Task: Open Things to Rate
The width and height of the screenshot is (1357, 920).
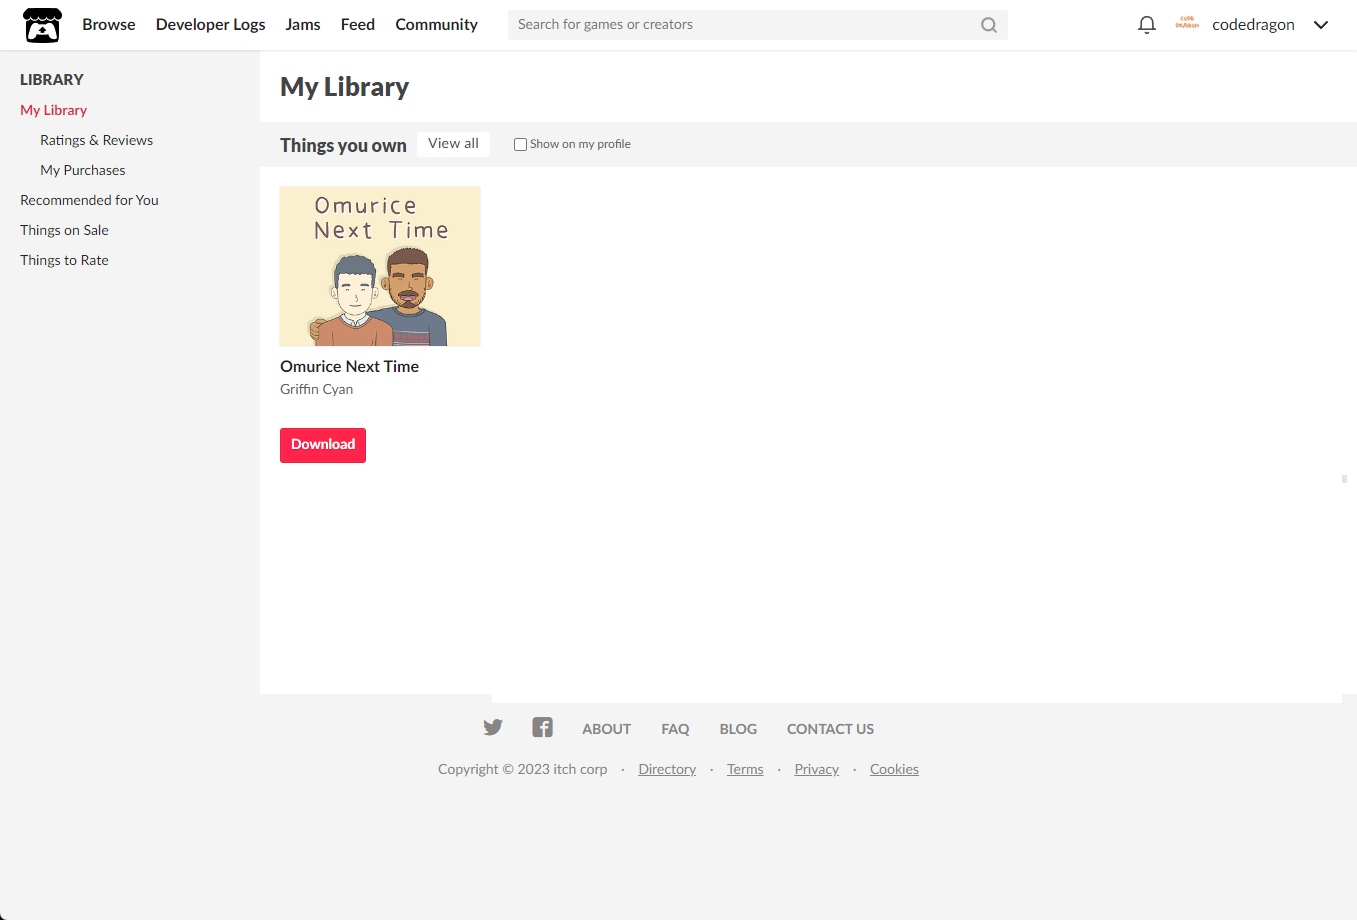Action: 65,260
